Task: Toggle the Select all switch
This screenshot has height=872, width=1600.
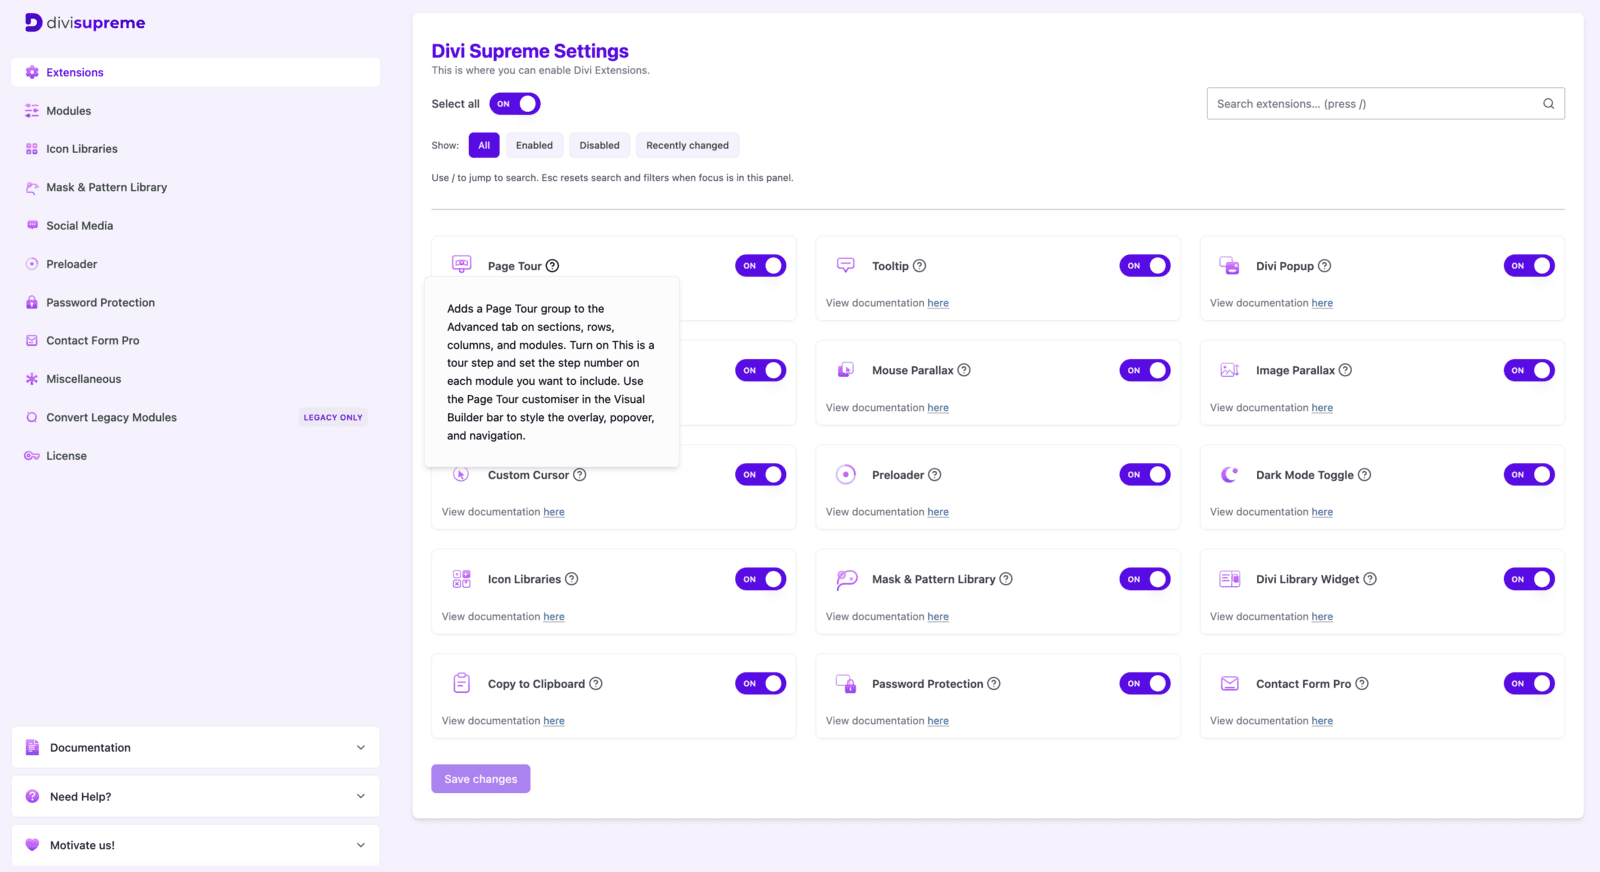Action: tap(515, 104)
